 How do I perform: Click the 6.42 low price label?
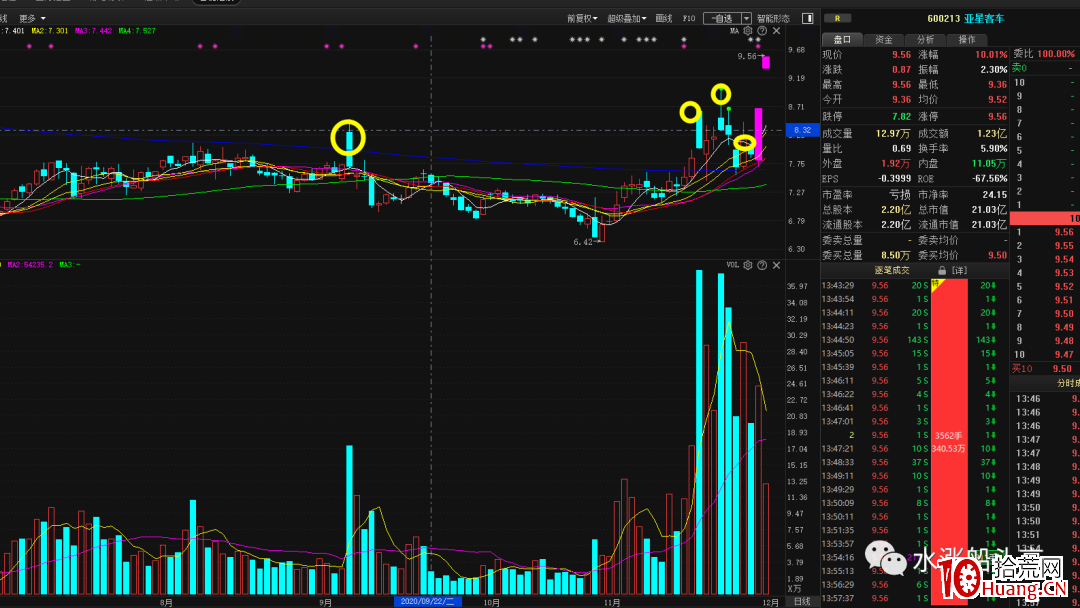coord(583,242)
